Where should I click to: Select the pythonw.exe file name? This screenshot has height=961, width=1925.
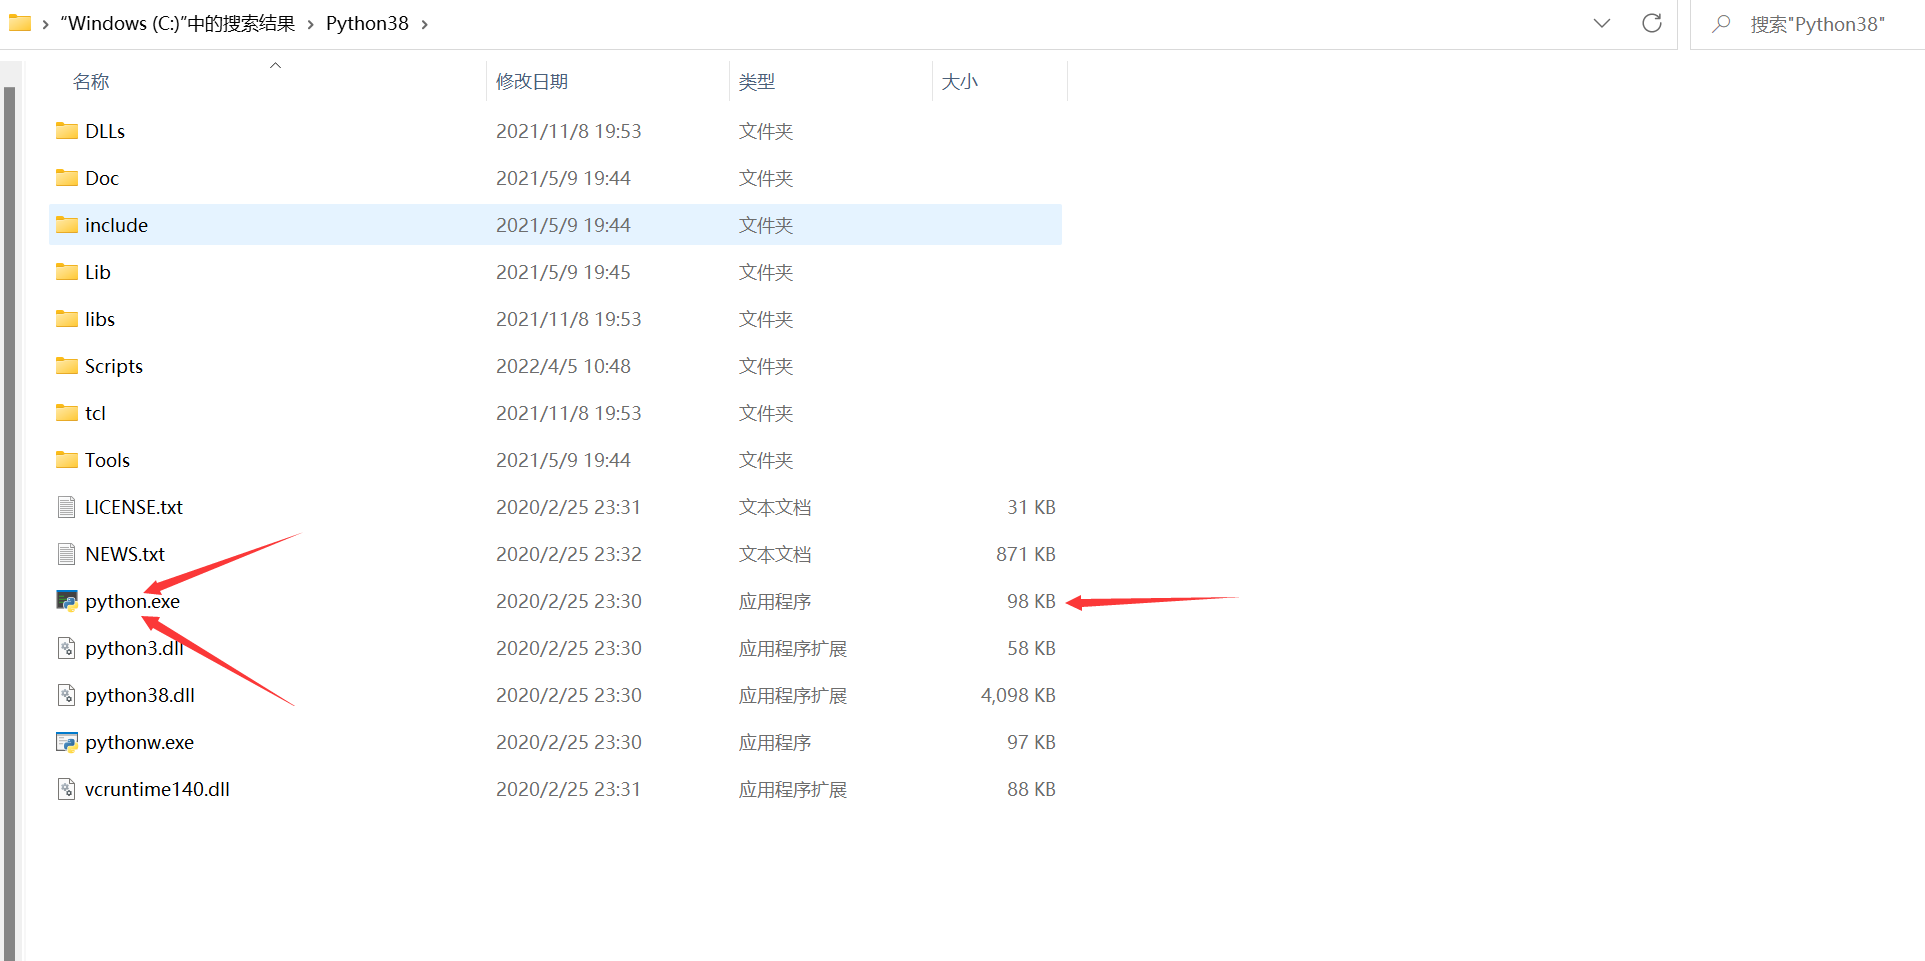point(140,742)
